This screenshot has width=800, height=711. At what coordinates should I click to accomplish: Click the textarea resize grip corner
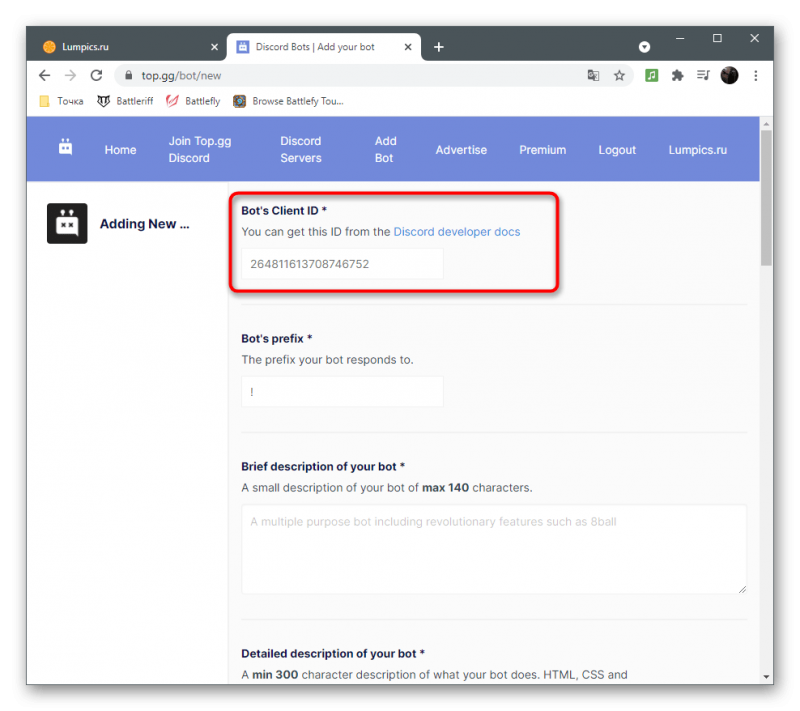pos(742,590)
